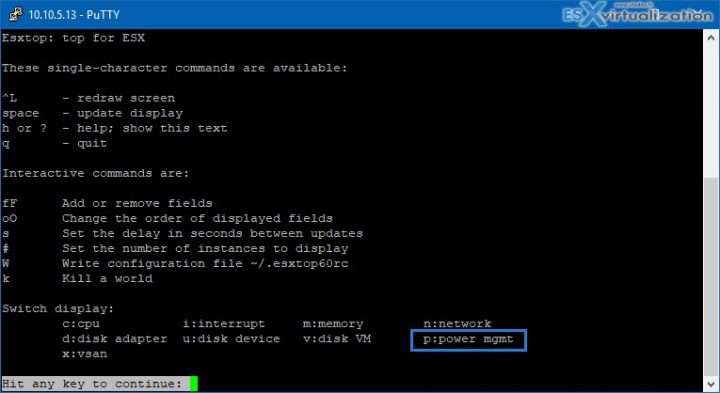The image size is (720, 393).
Task: Click the scrollbar down arrow
Action: (x=711, y=384)
